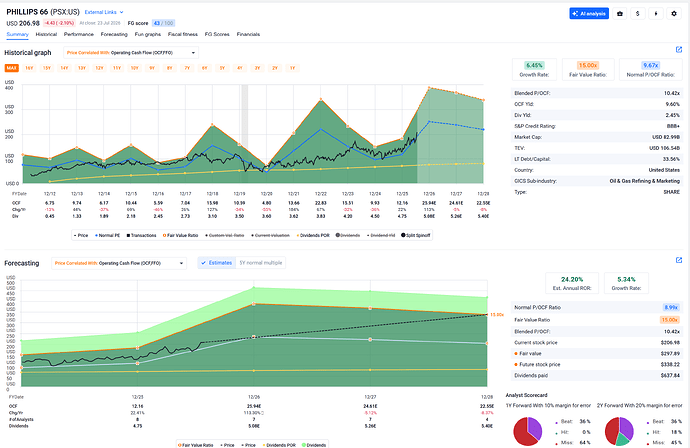The width and height of the screenshot is (690, 448).
Task: Open Forecasting chart in external view icon
Action: 679,260
